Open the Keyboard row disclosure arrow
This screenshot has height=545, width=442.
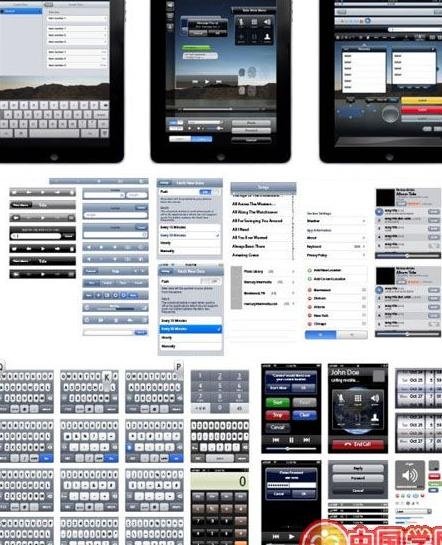coord(364,246)
